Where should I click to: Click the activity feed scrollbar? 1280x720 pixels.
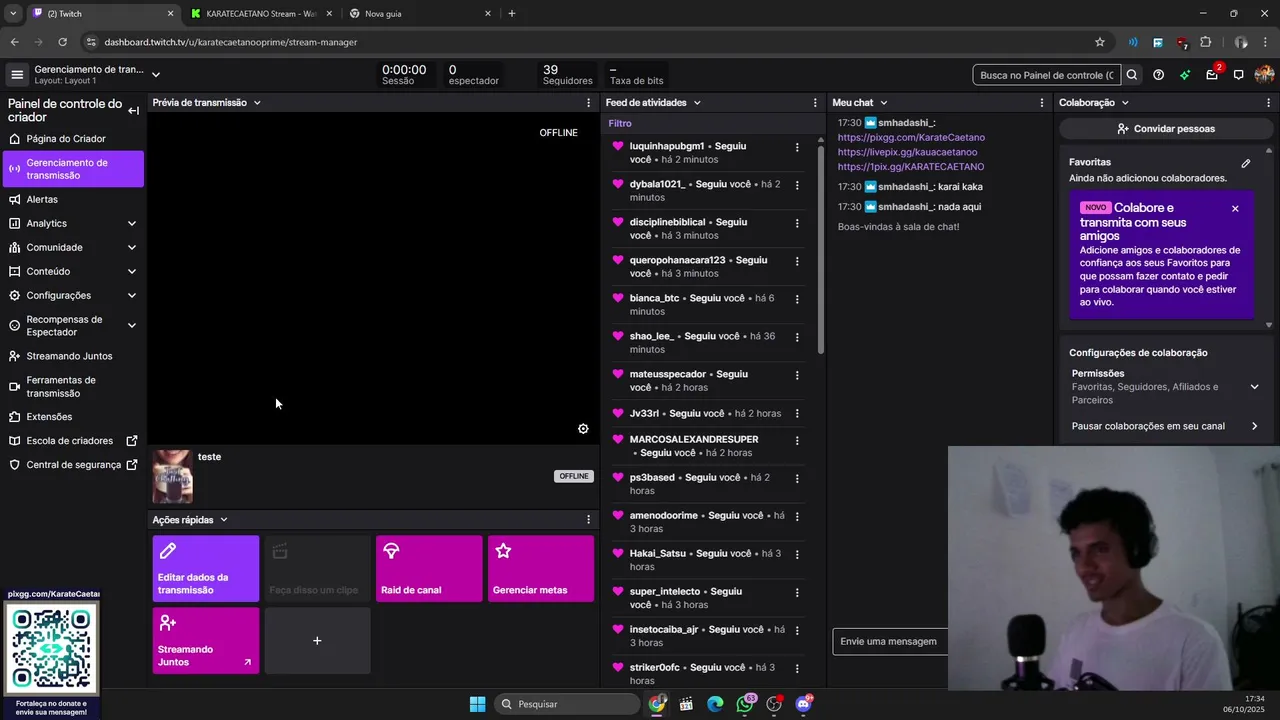pyautogui.click(x=821, y=250)
